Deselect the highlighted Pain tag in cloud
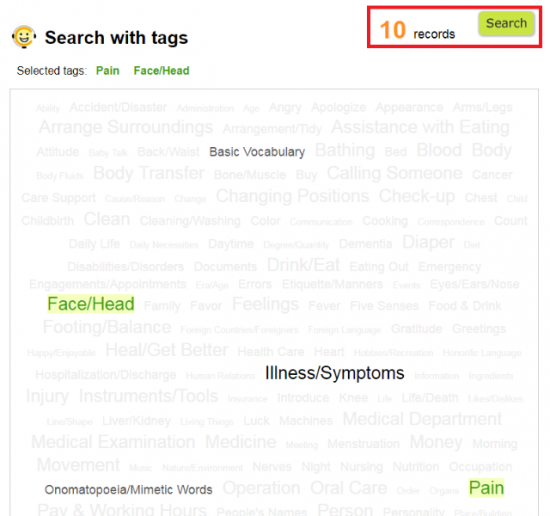Screen dimensions: 550x516 (x=487, y=488)
